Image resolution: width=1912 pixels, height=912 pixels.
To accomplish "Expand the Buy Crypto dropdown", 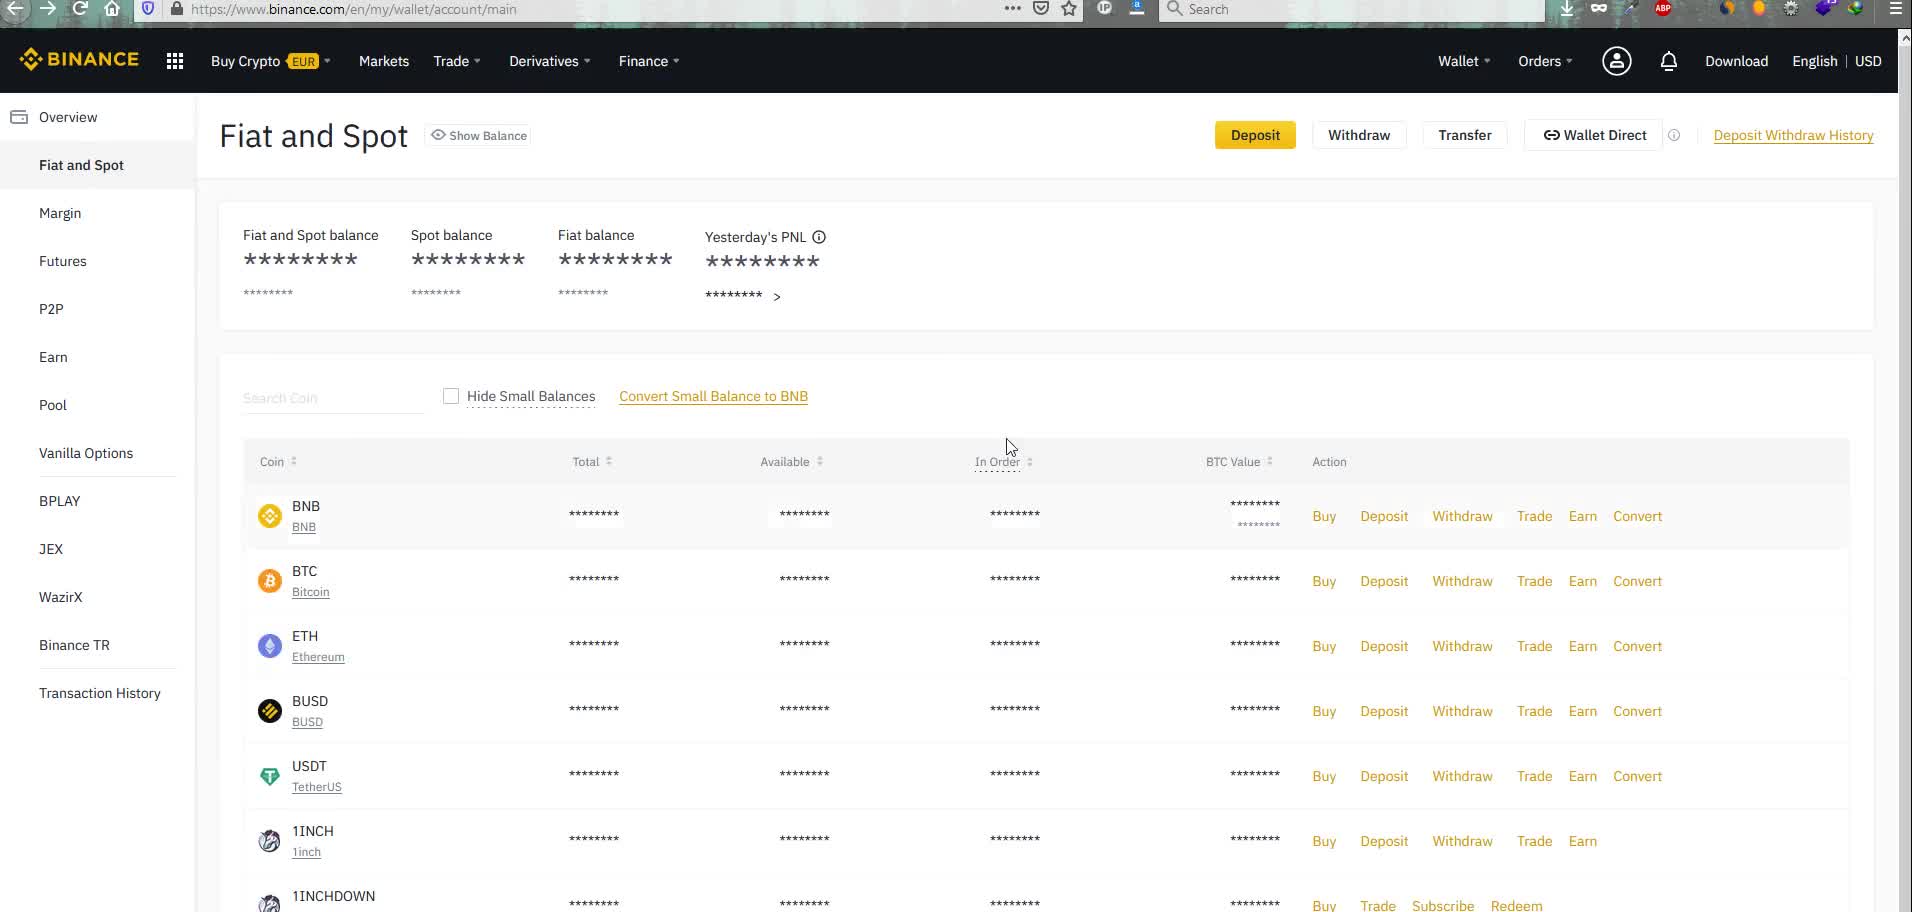I will point(270,61).
